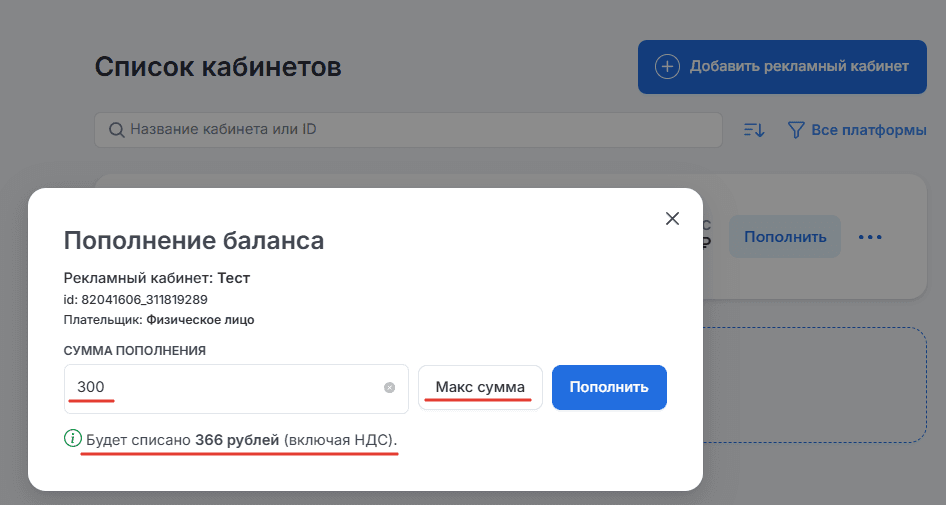Clear the top-up amount field
Image resolution: width=946 pixels, height=505 pixels.
[x=390, y=387]
